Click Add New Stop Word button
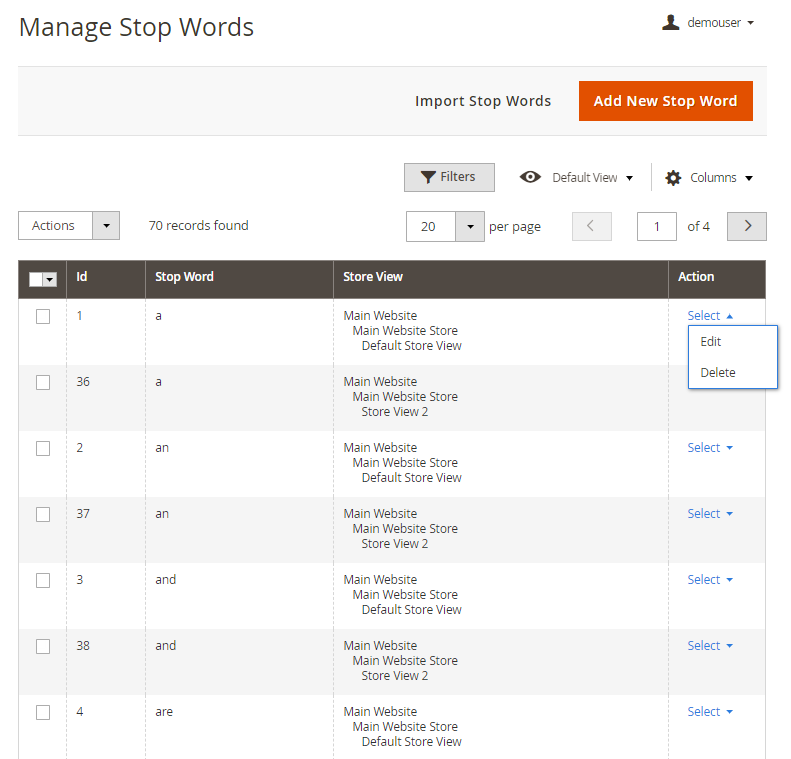 [665, 101]
